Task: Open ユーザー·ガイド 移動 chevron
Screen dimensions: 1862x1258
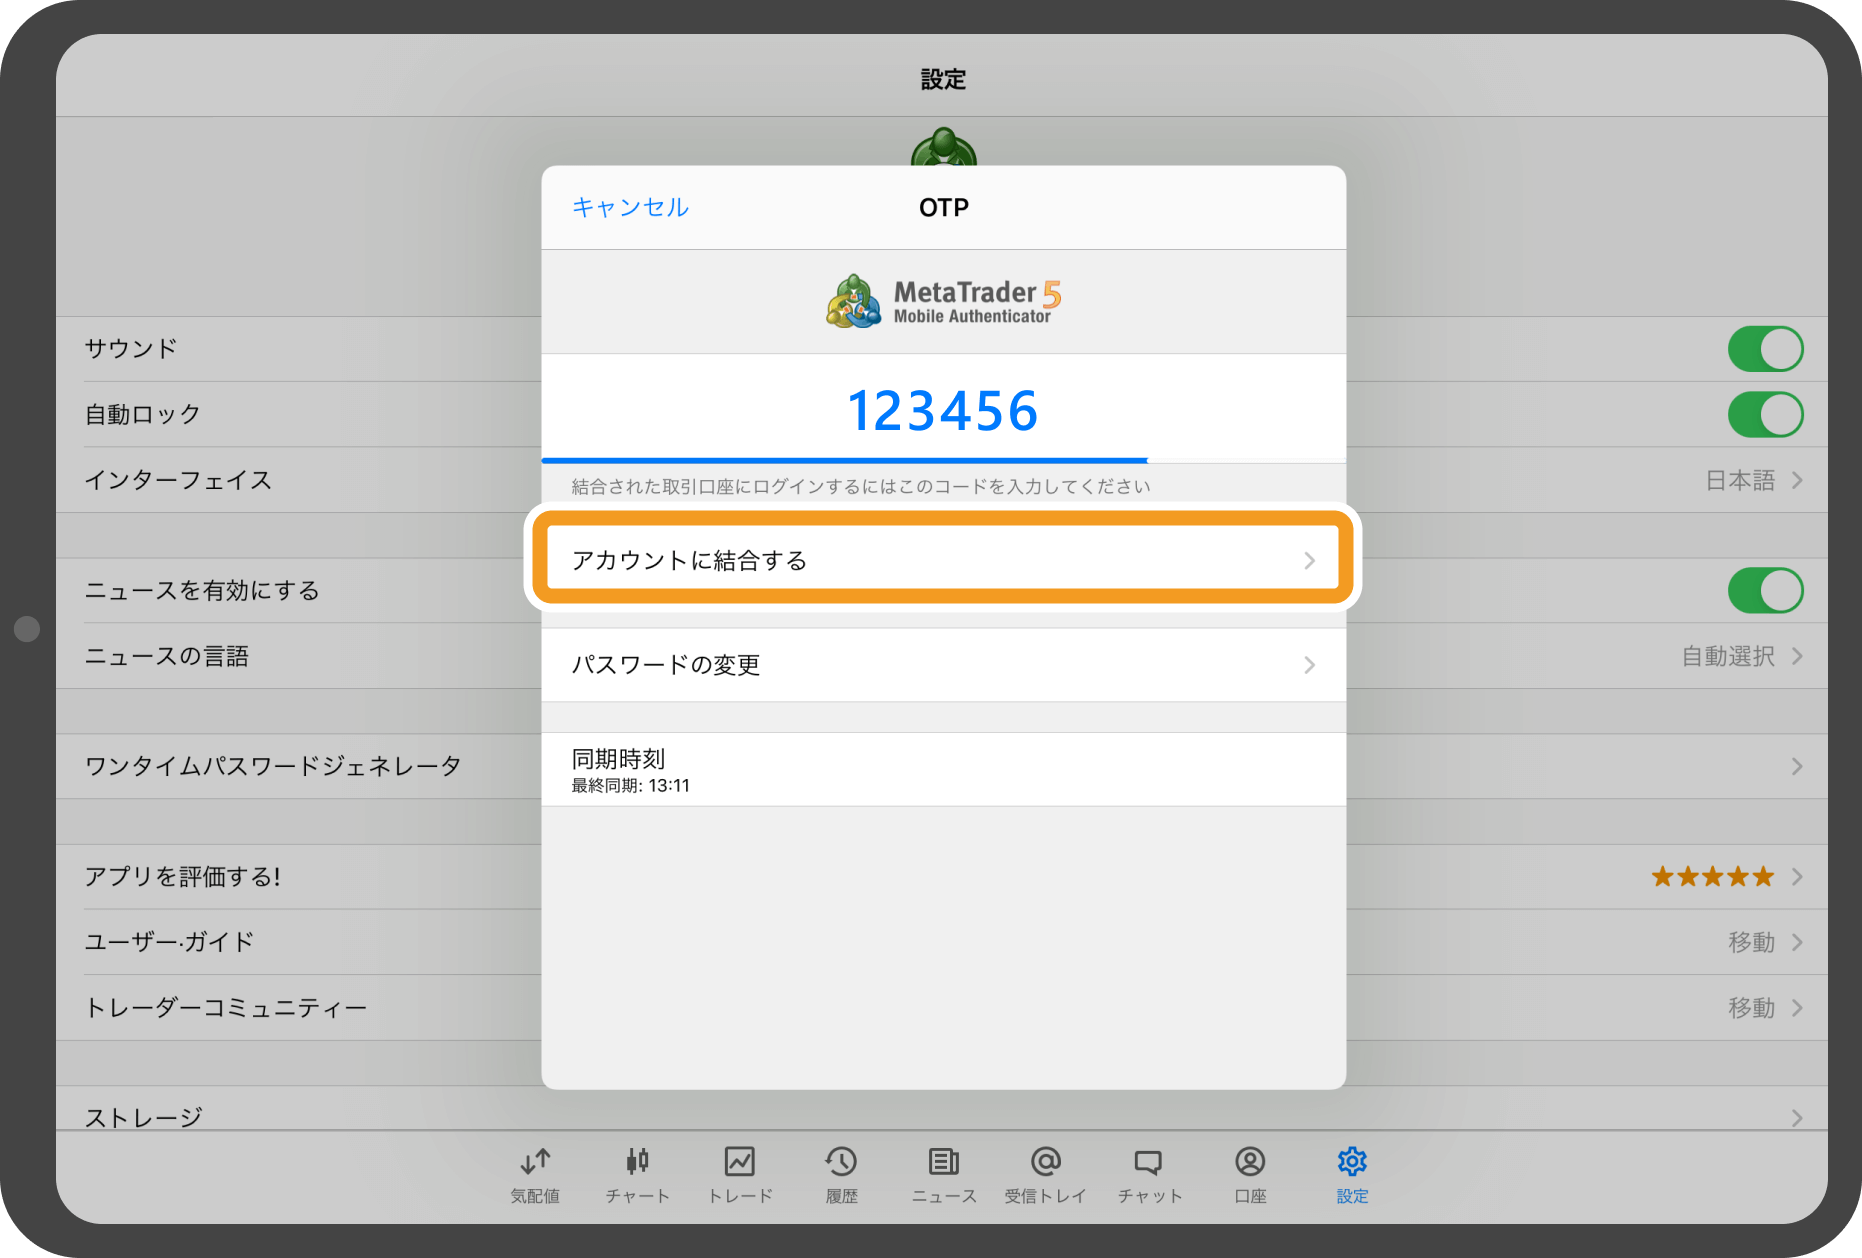Action: pyautogui.click(x=1797, y=942)
